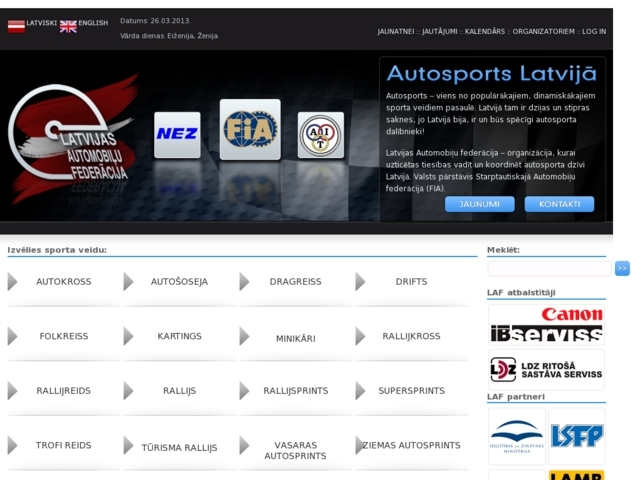Click the arrow icon beside VASARAS AUTOSPRINTS
Image resolution: width=640 pixels, height=480 pixels.
244,445
